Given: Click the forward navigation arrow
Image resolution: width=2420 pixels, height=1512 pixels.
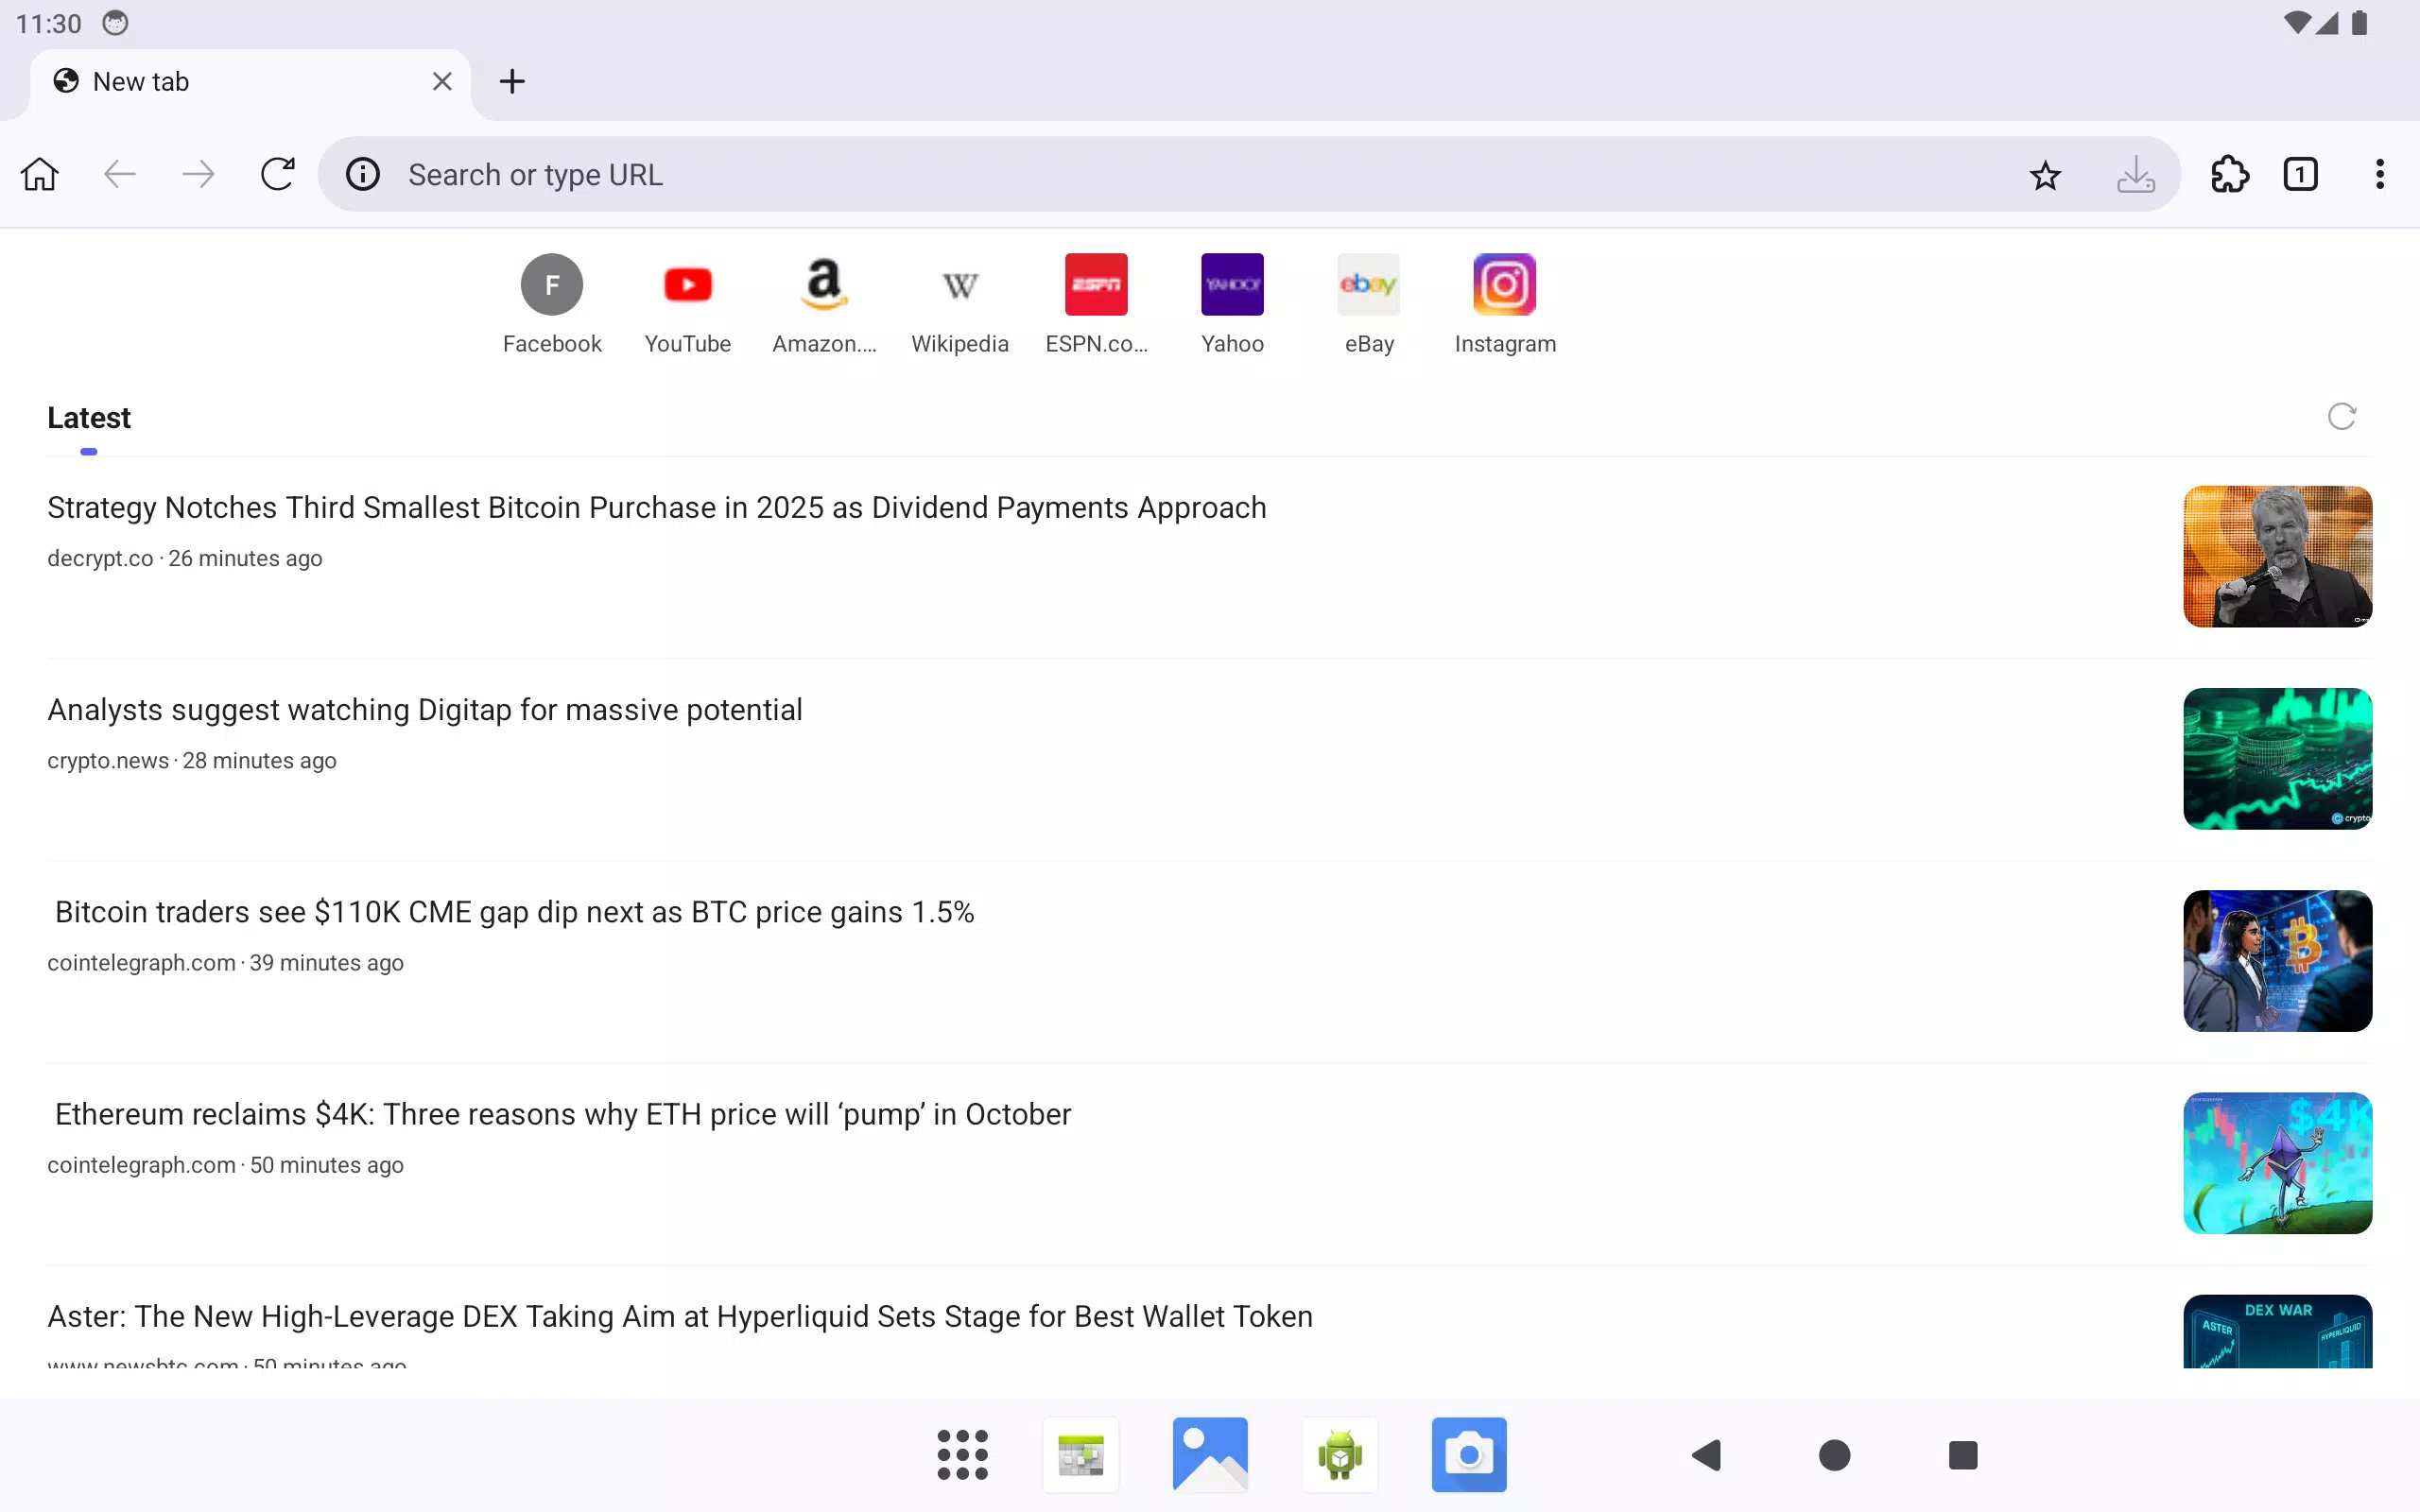Looking at the screenshot, I should [x=198, y=174].
